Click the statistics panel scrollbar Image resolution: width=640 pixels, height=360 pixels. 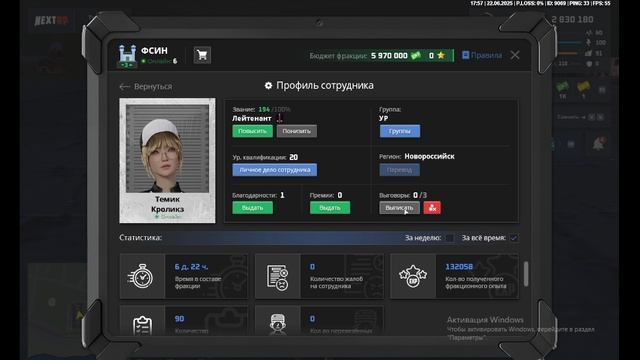tap(526, 274)
